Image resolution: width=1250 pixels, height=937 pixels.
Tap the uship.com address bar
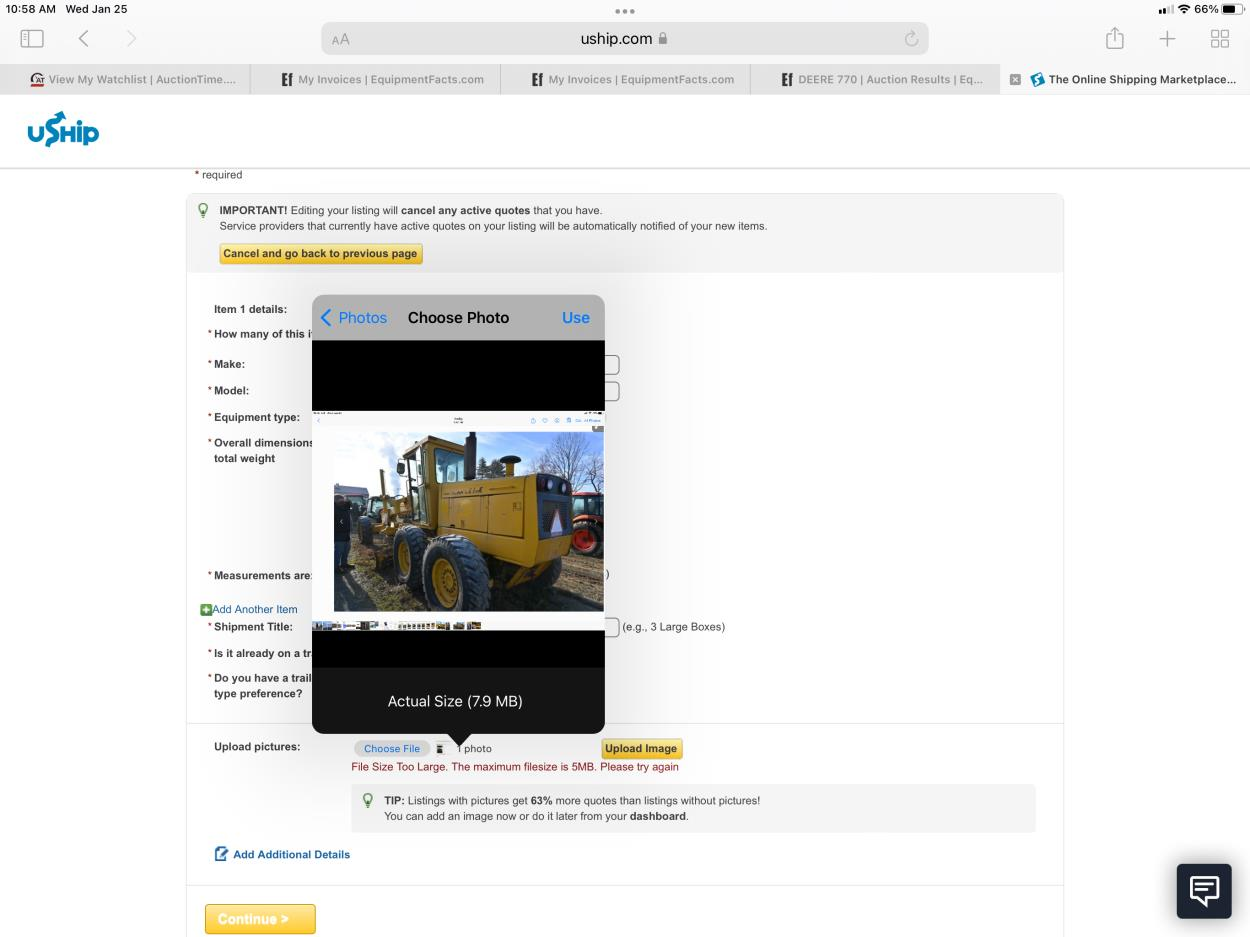[x=625, y=39]
